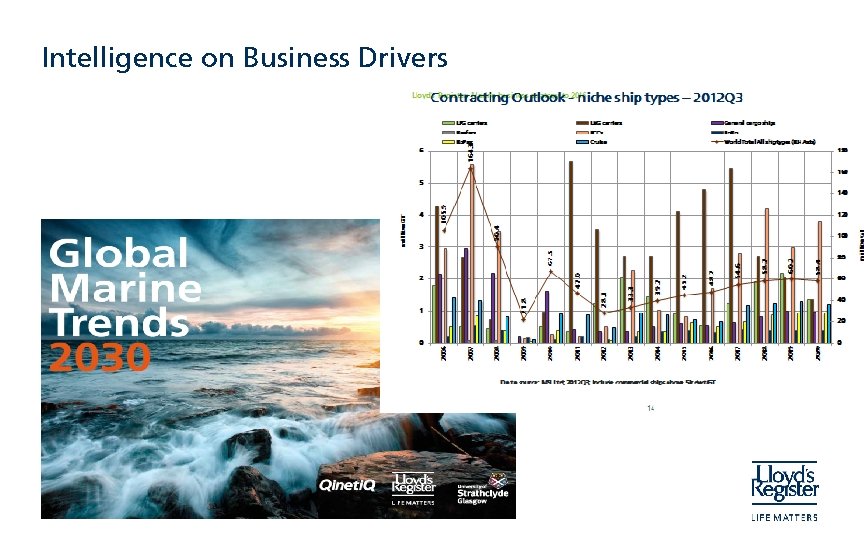The image size is (864, 540).
Task: Click the bar chart plot area
Action: (x=630, y=247)
